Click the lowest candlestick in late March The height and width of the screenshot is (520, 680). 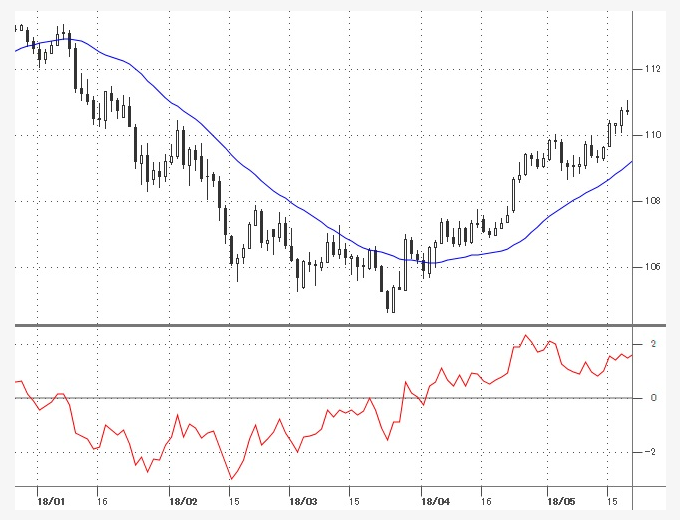(393, 299)
